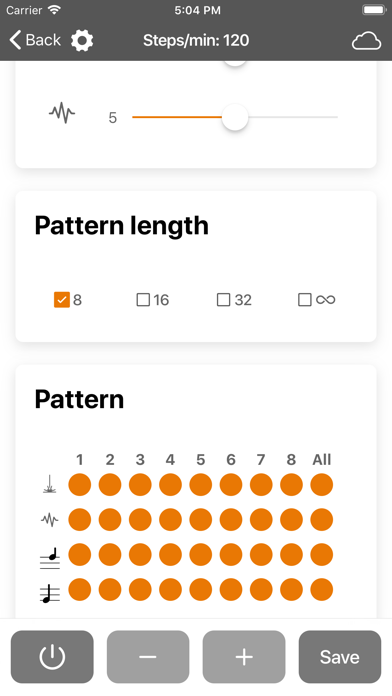Increase steps per minute with the plus button

pos(244,657)
